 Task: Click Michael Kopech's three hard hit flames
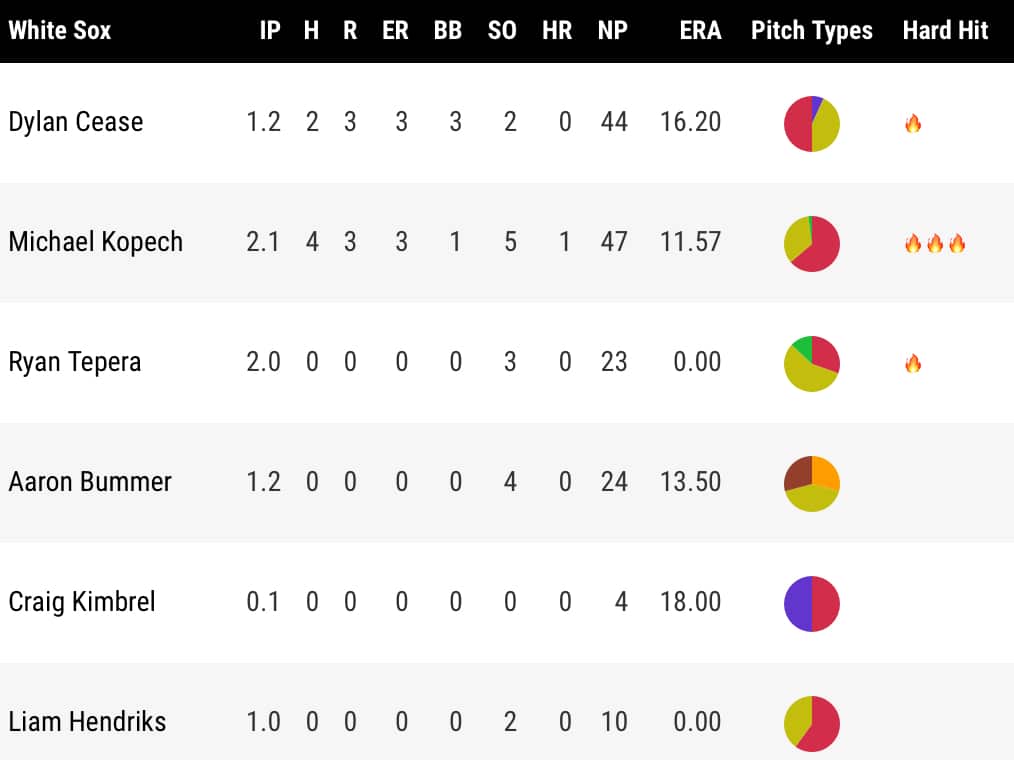pos(934,243)
